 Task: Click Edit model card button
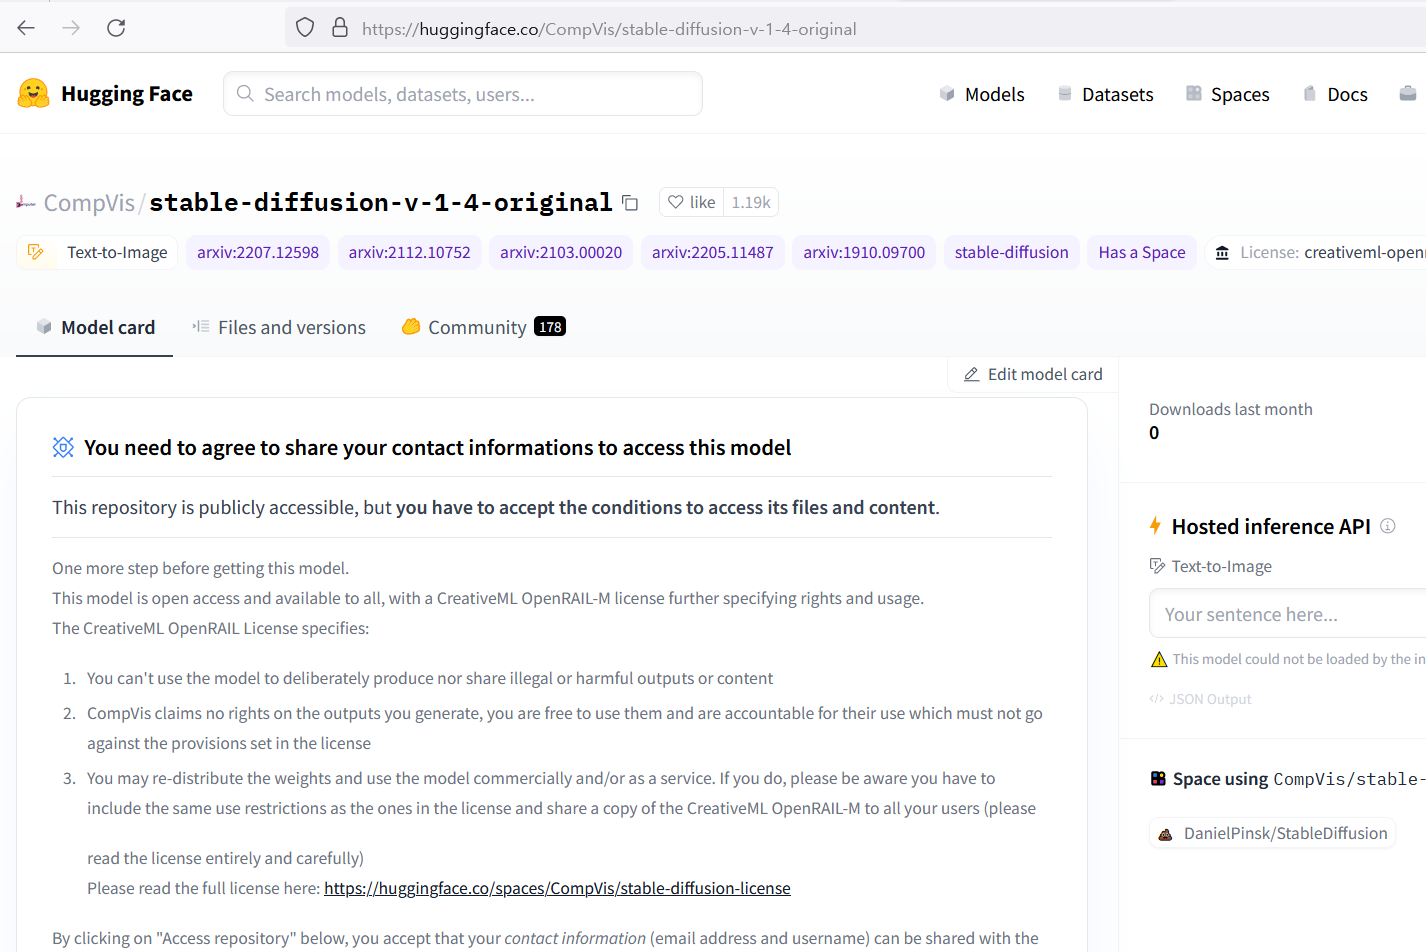click(x=1033, y=374)
